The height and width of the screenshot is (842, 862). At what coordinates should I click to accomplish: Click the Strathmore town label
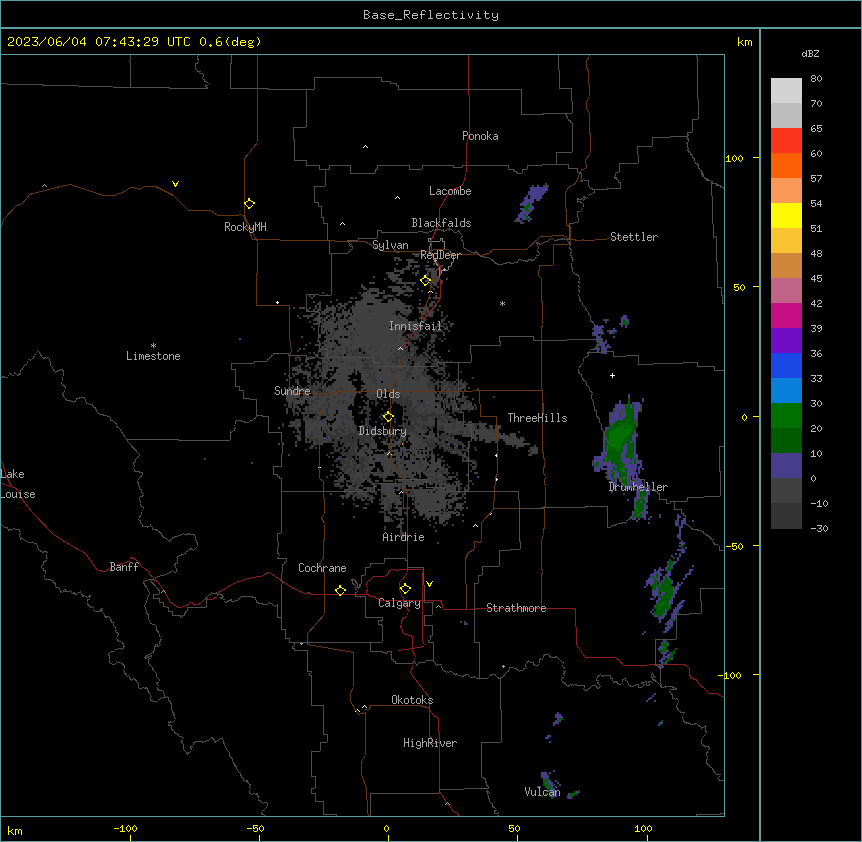coord(516,608)
